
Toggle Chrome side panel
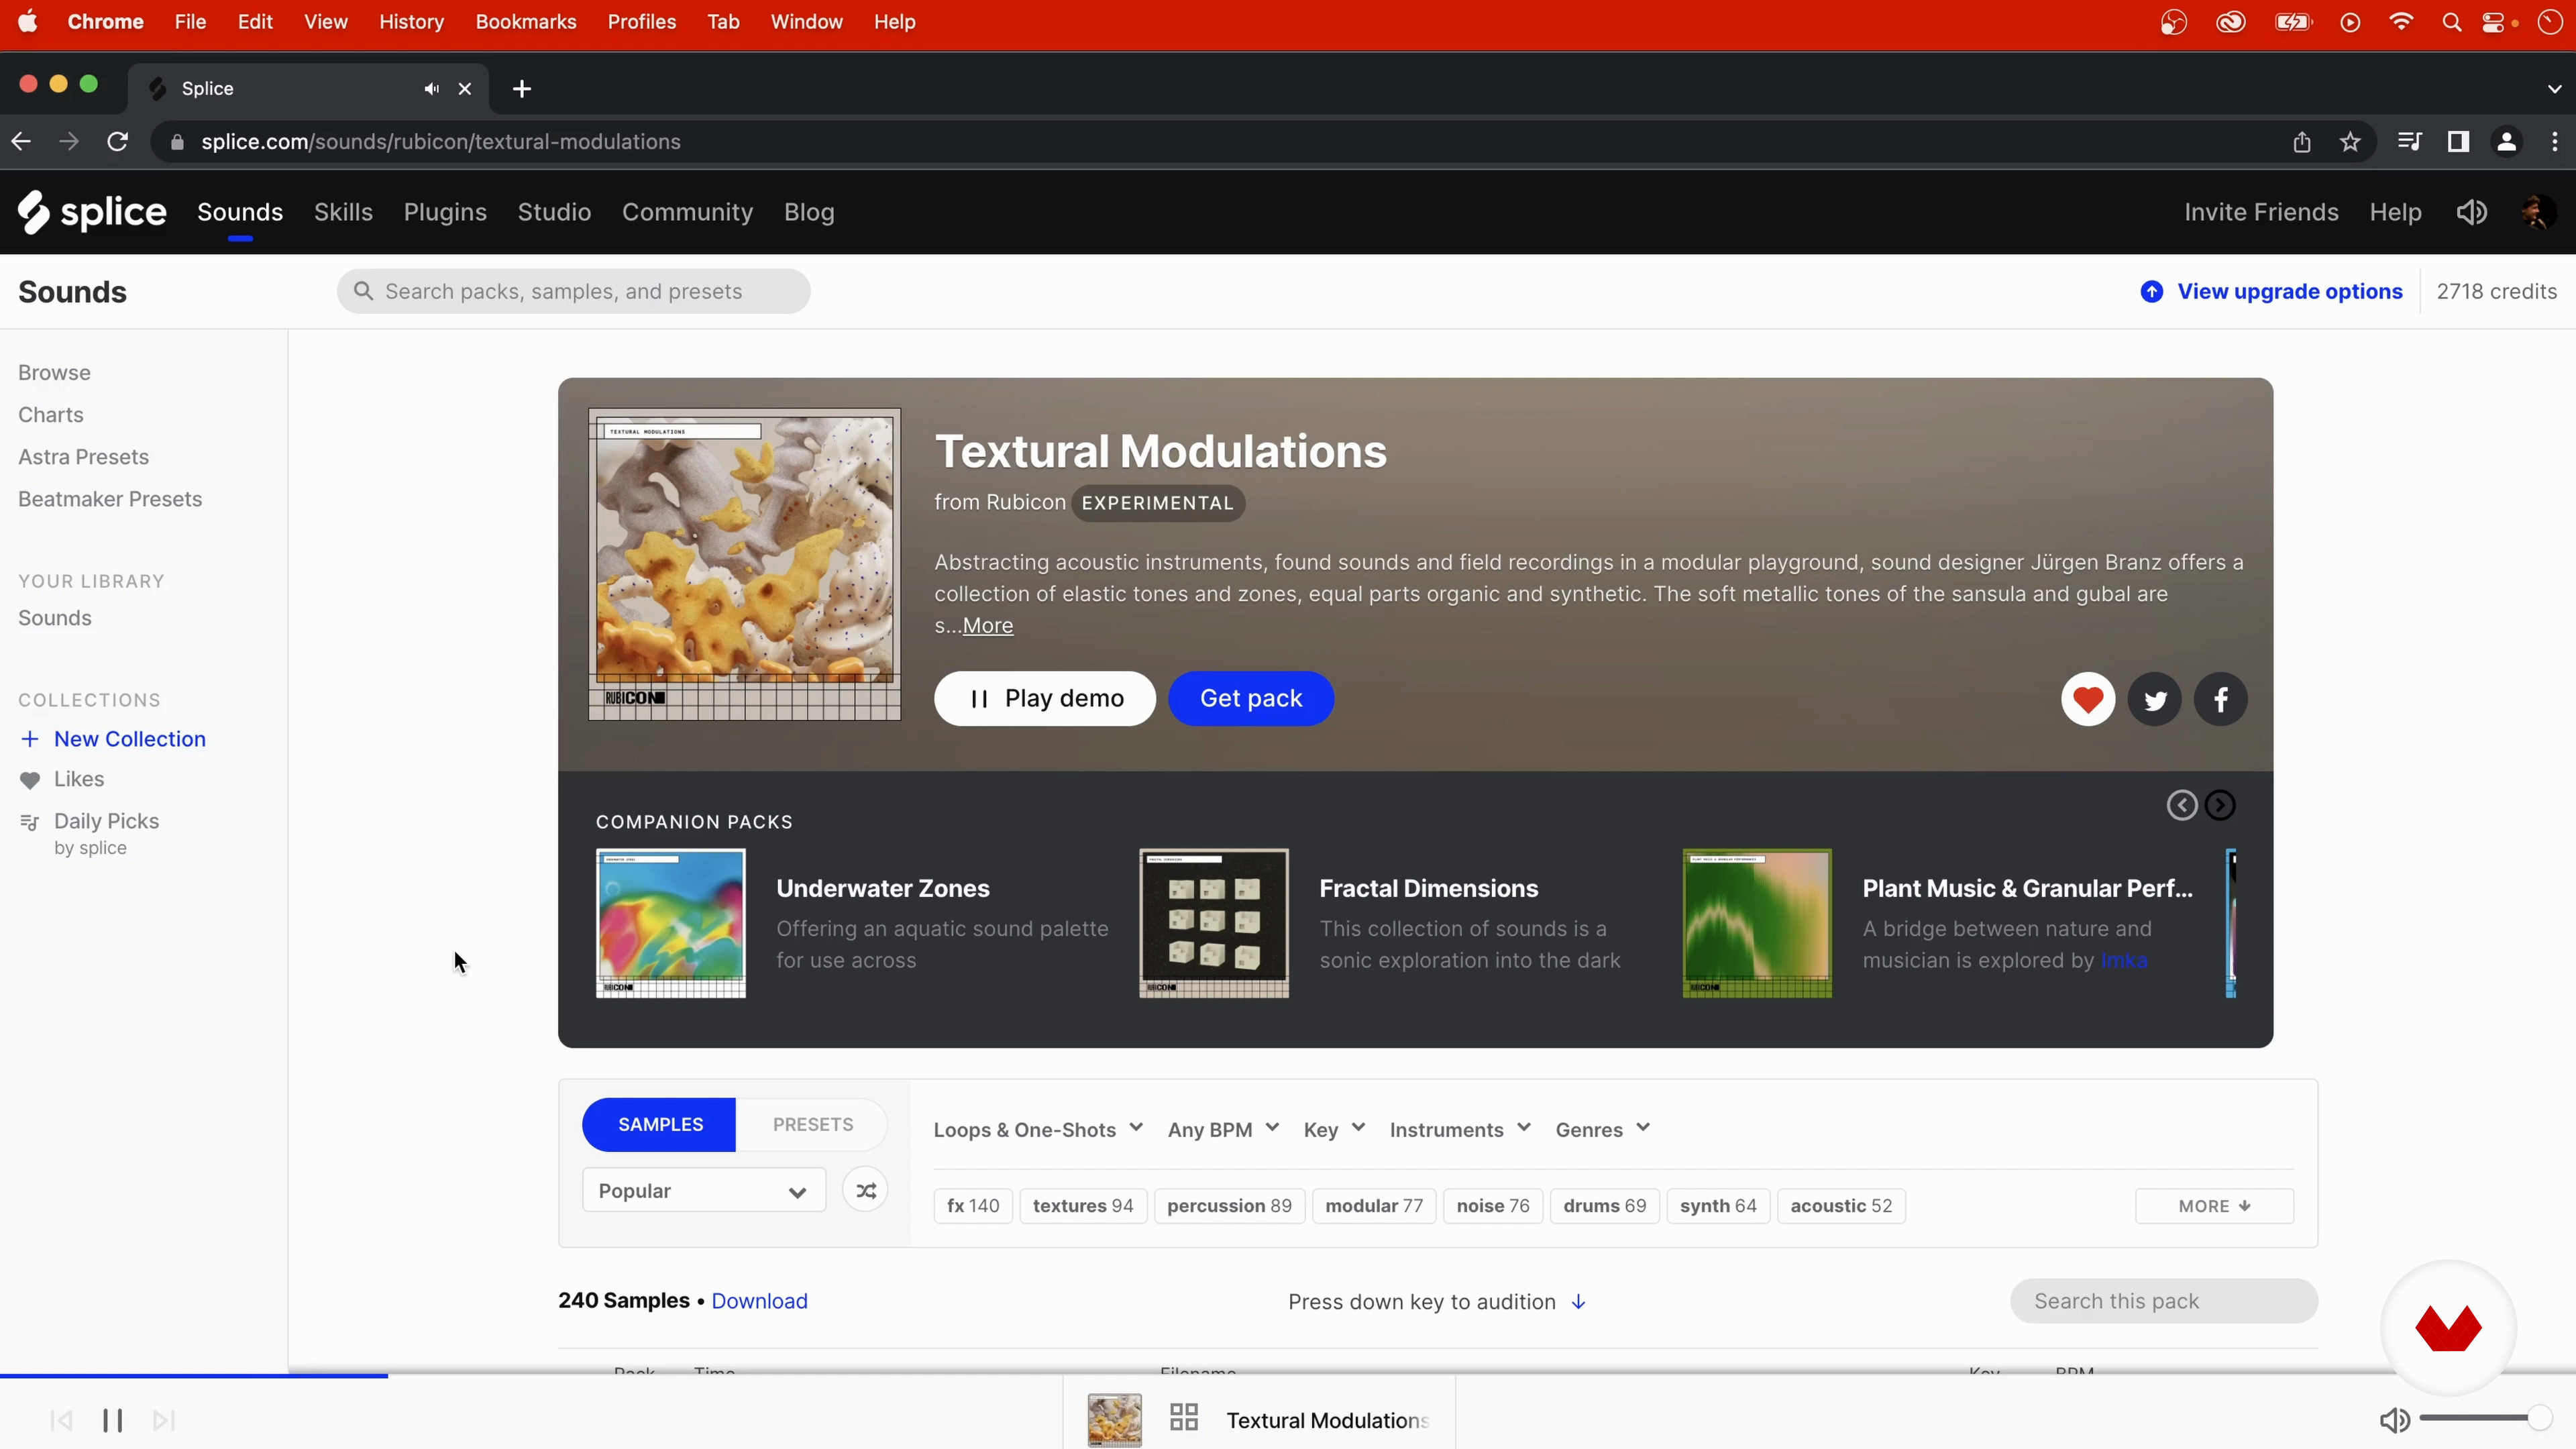(2458, 142)
